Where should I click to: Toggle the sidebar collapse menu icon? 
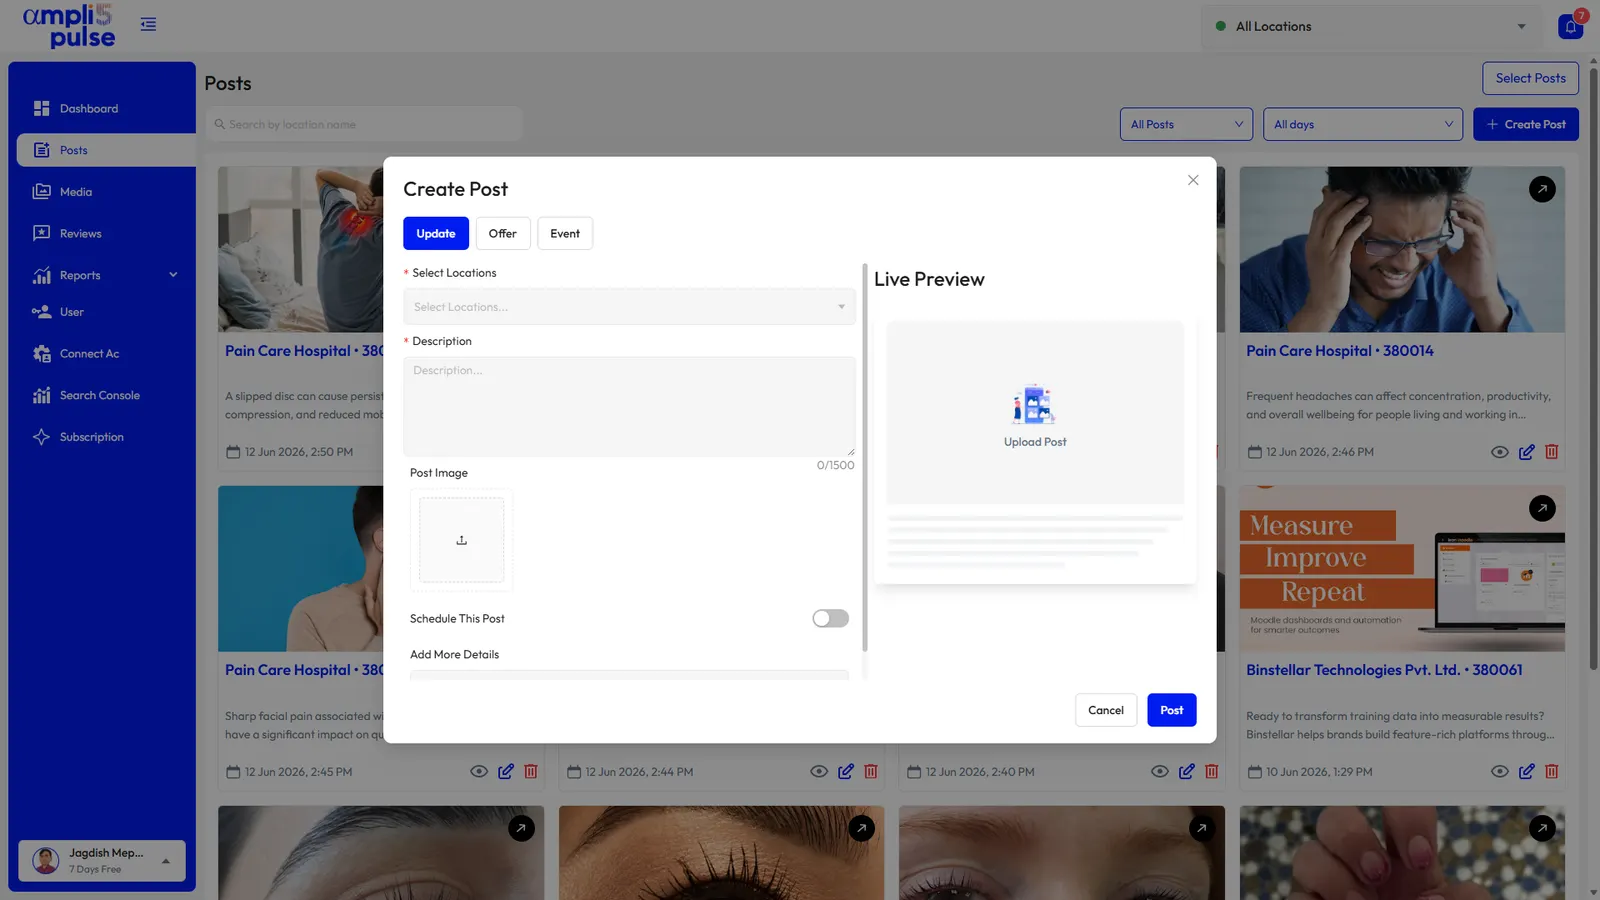click(148, 25)
